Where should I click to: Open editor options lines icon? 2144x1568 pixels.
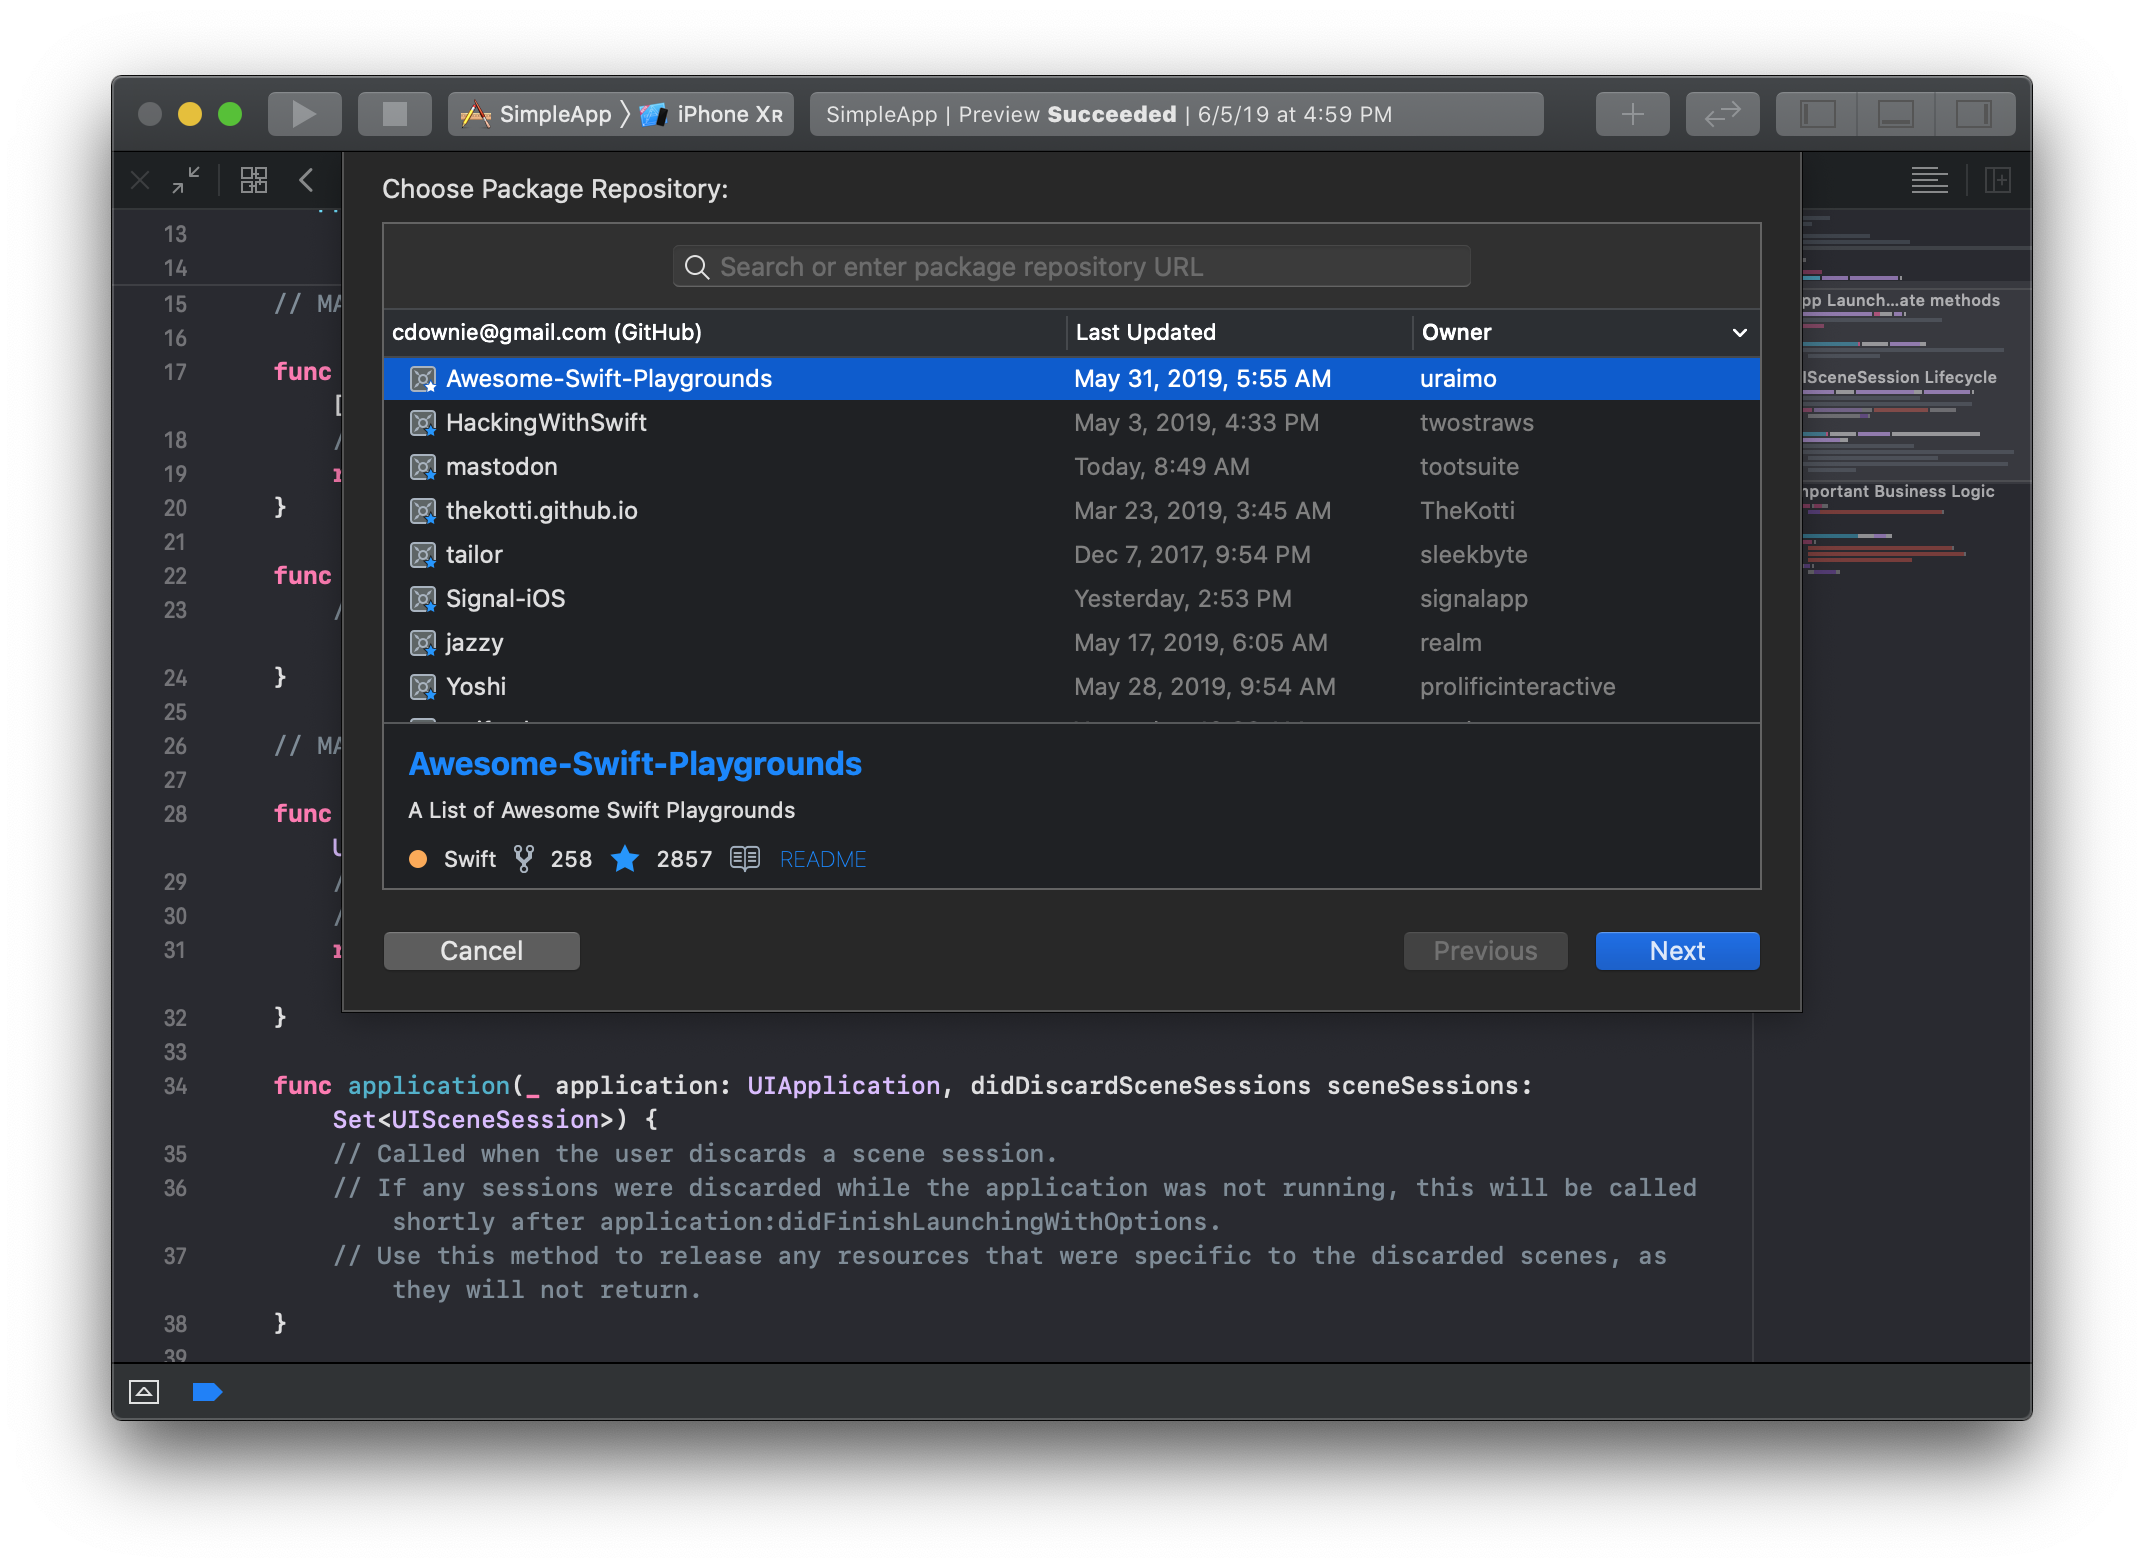click(x=1929, y=180)
